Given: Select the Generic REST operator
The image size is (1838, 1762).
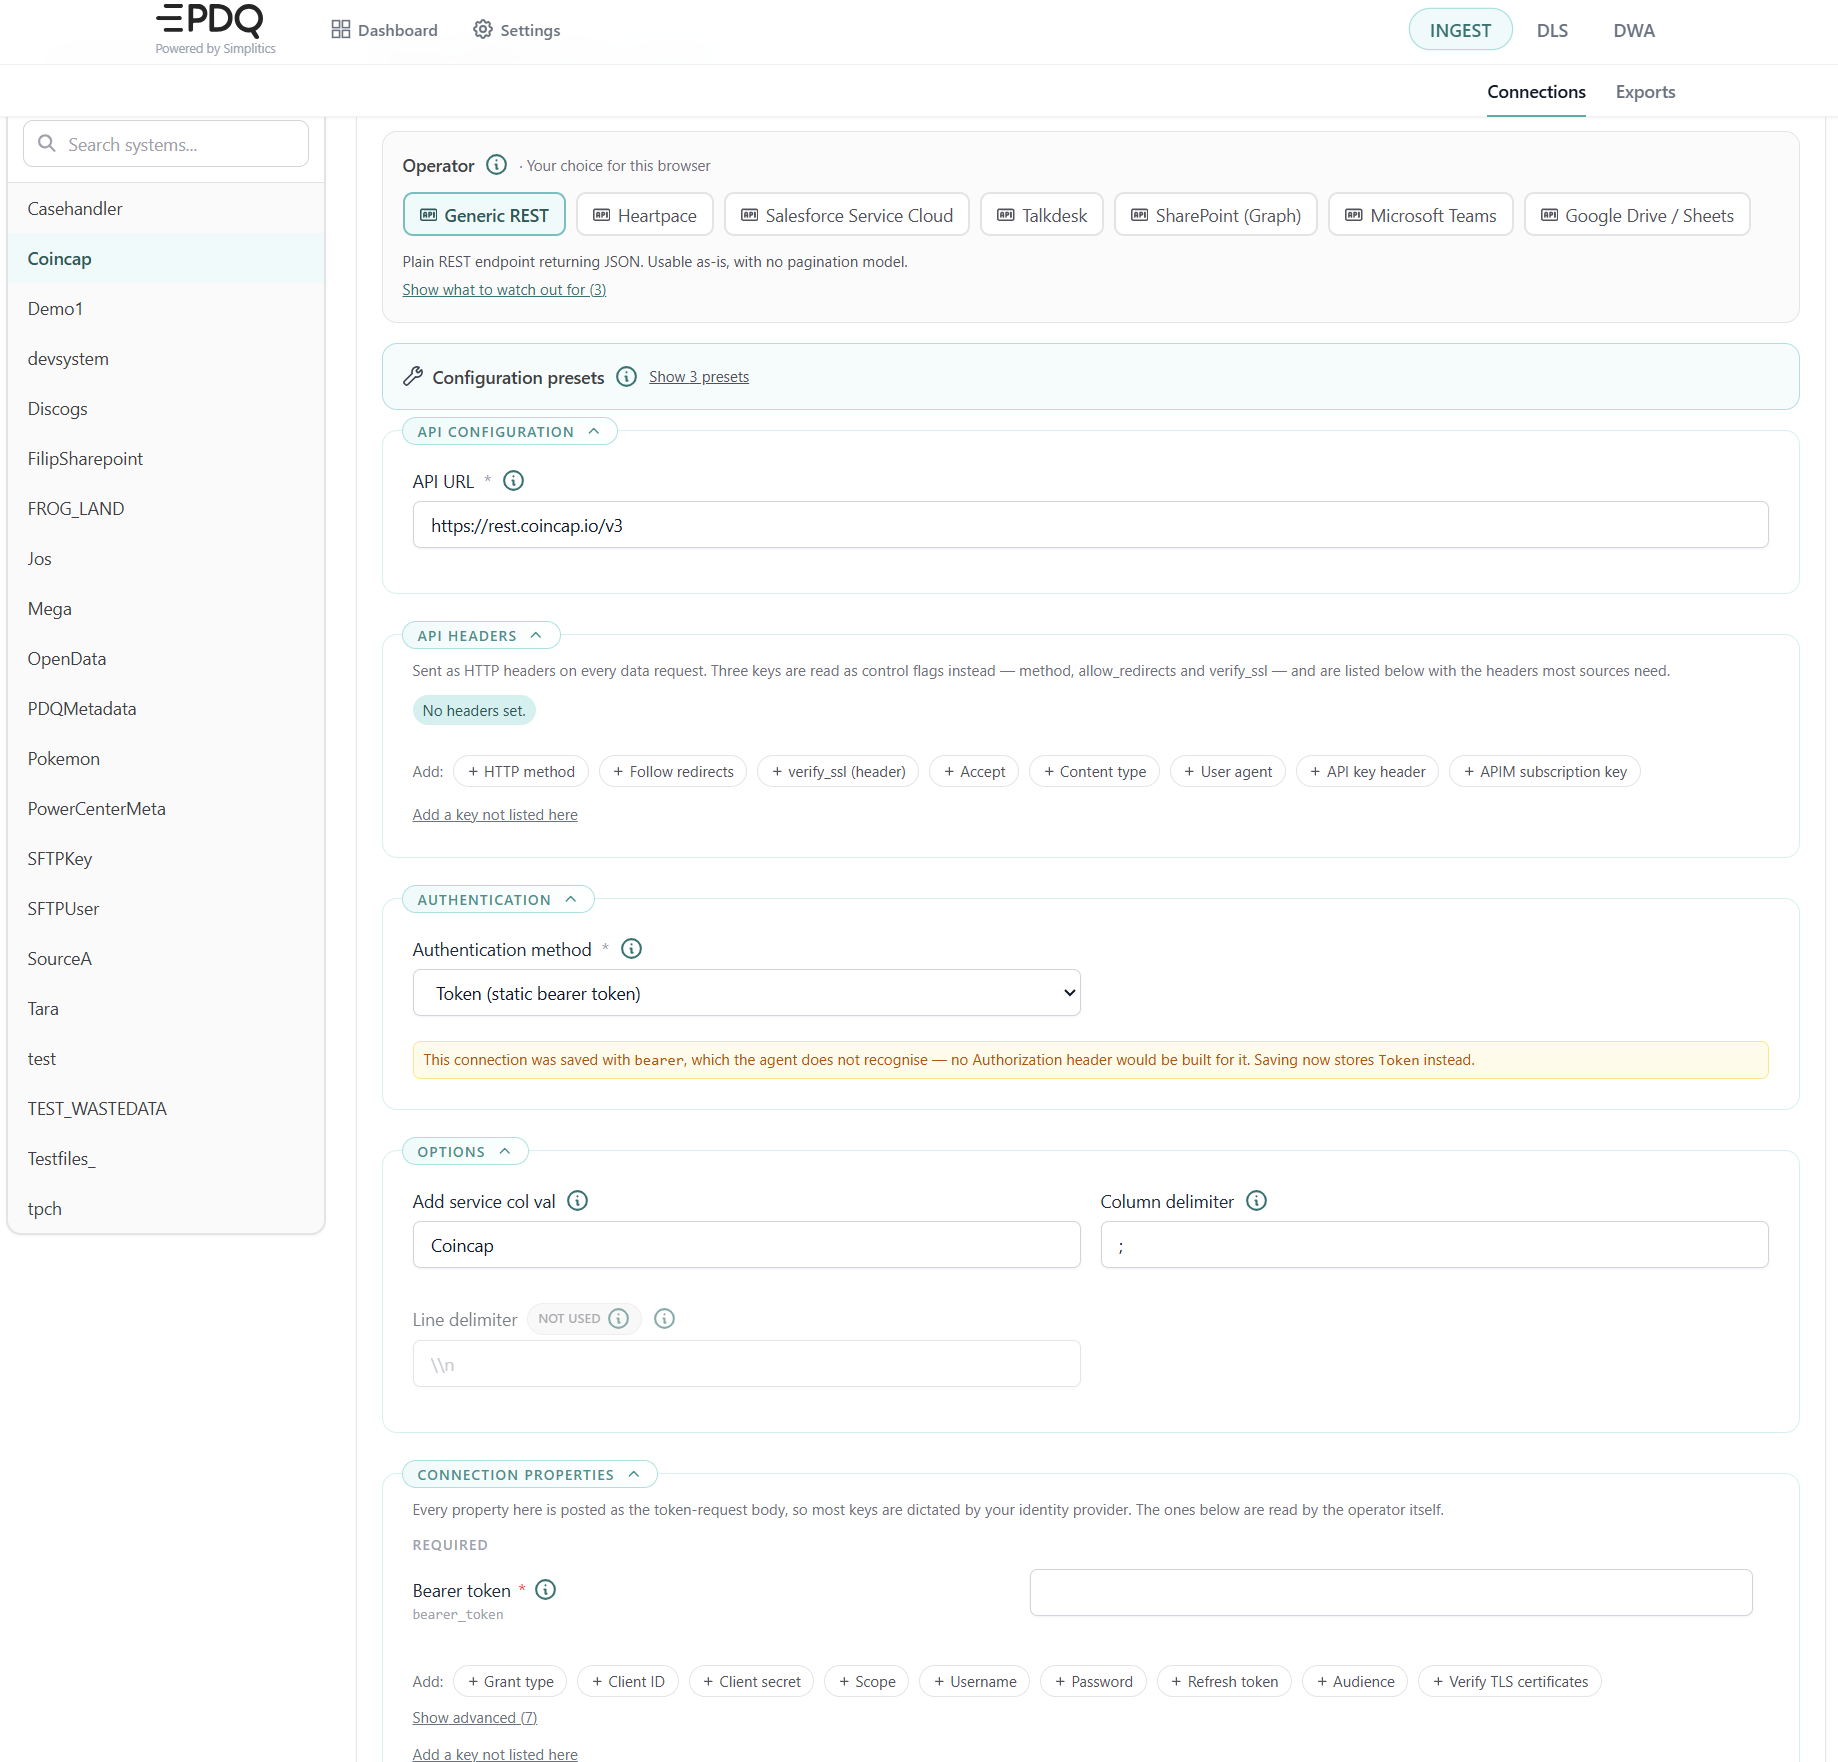Looking at the screenshot, I should click(x=484, y=215).
